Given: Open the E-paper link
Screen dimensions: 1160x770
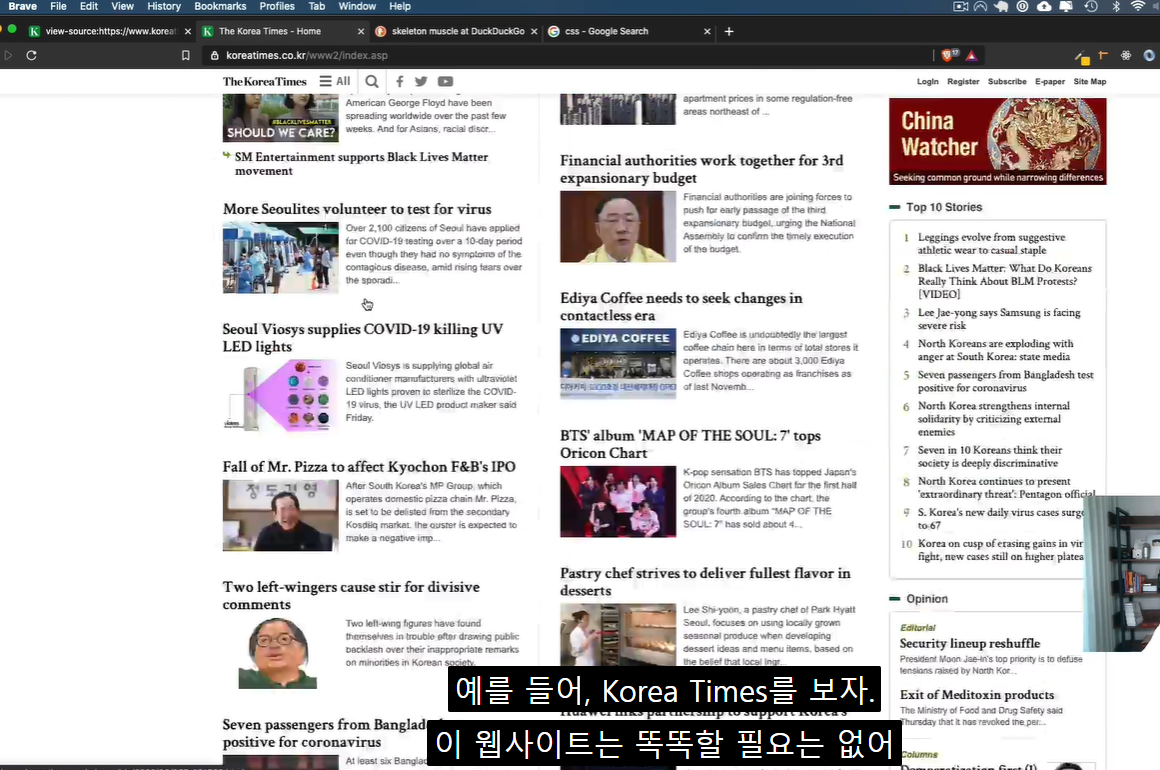Looking at the screenshot, I should [x=1050, y=81].
